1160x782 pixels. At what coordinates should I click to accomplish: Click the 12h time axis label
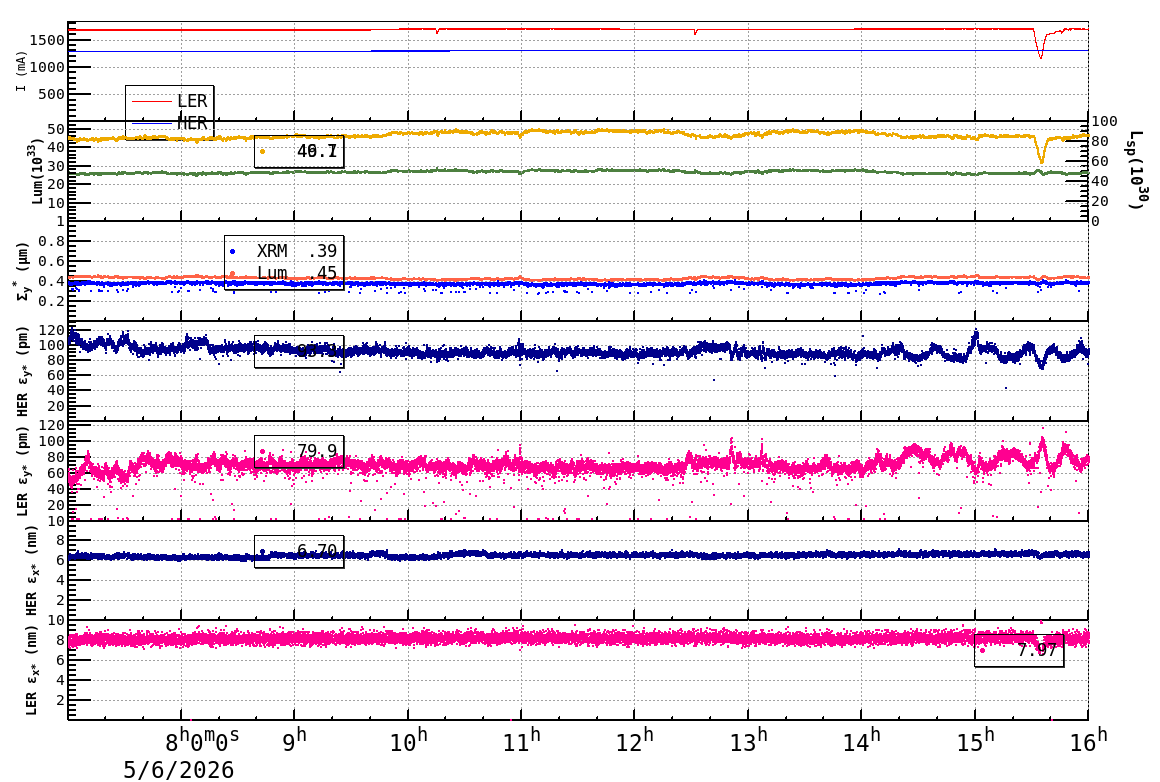click(x=634, y=741)
